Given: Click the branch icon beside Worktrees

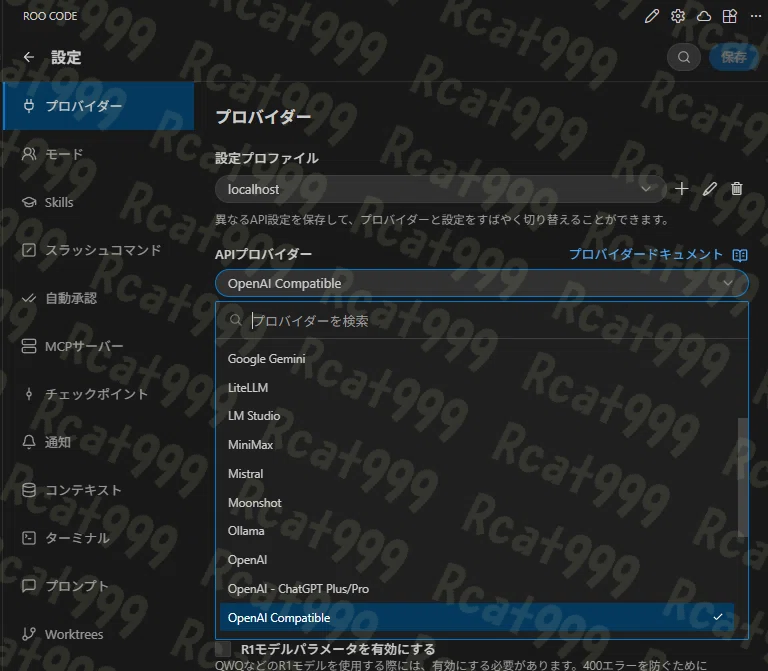Looking at the screenshot, I should click(x=29, y=634).
